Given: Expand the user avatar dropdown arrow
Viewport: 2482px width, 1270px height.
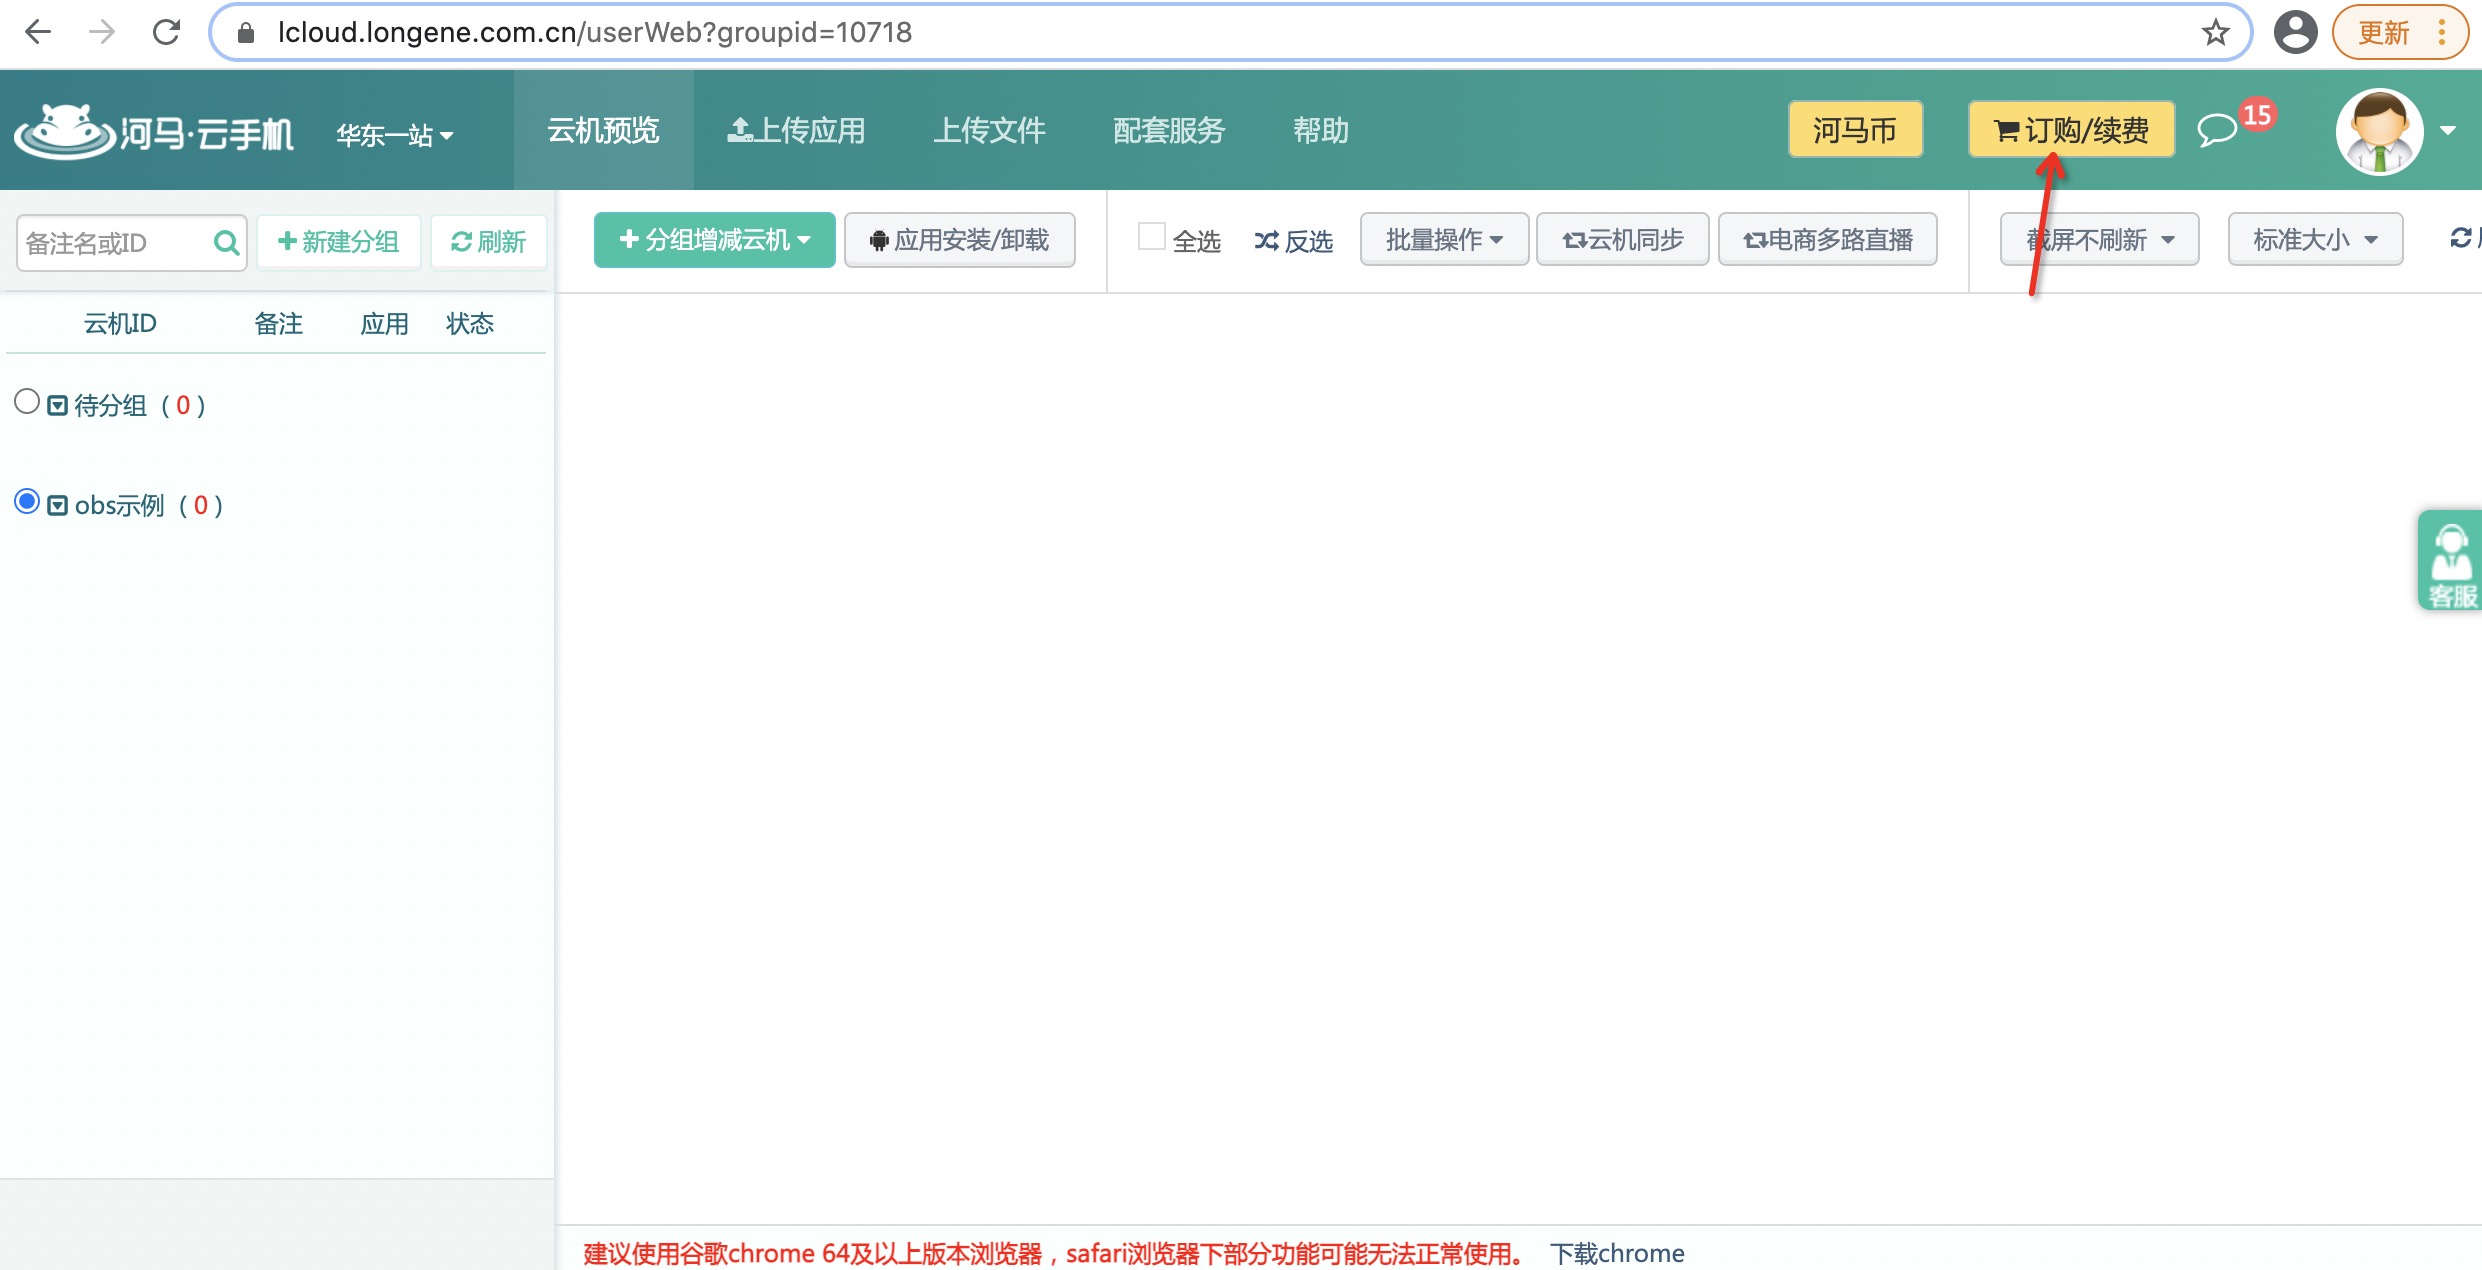Looking at the screenshot, I should [2448, 131].
